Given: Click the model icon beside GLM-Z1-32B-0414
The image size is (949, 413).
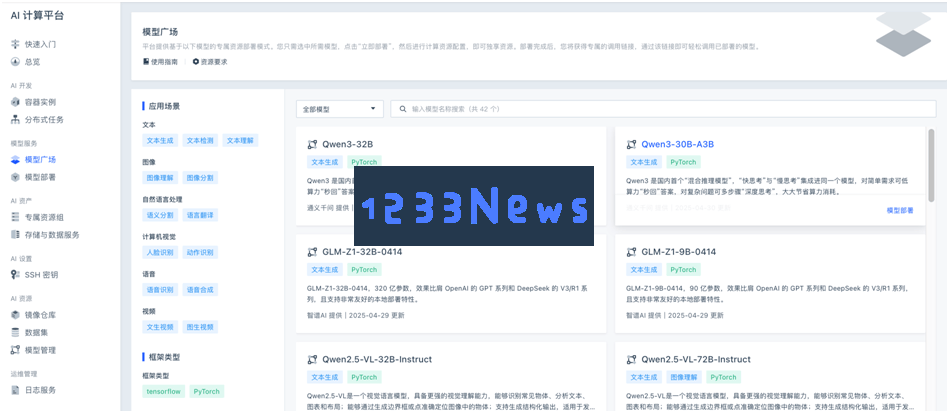Looking at the screenshot, I should pyautogui.click(x=312, y=252).
